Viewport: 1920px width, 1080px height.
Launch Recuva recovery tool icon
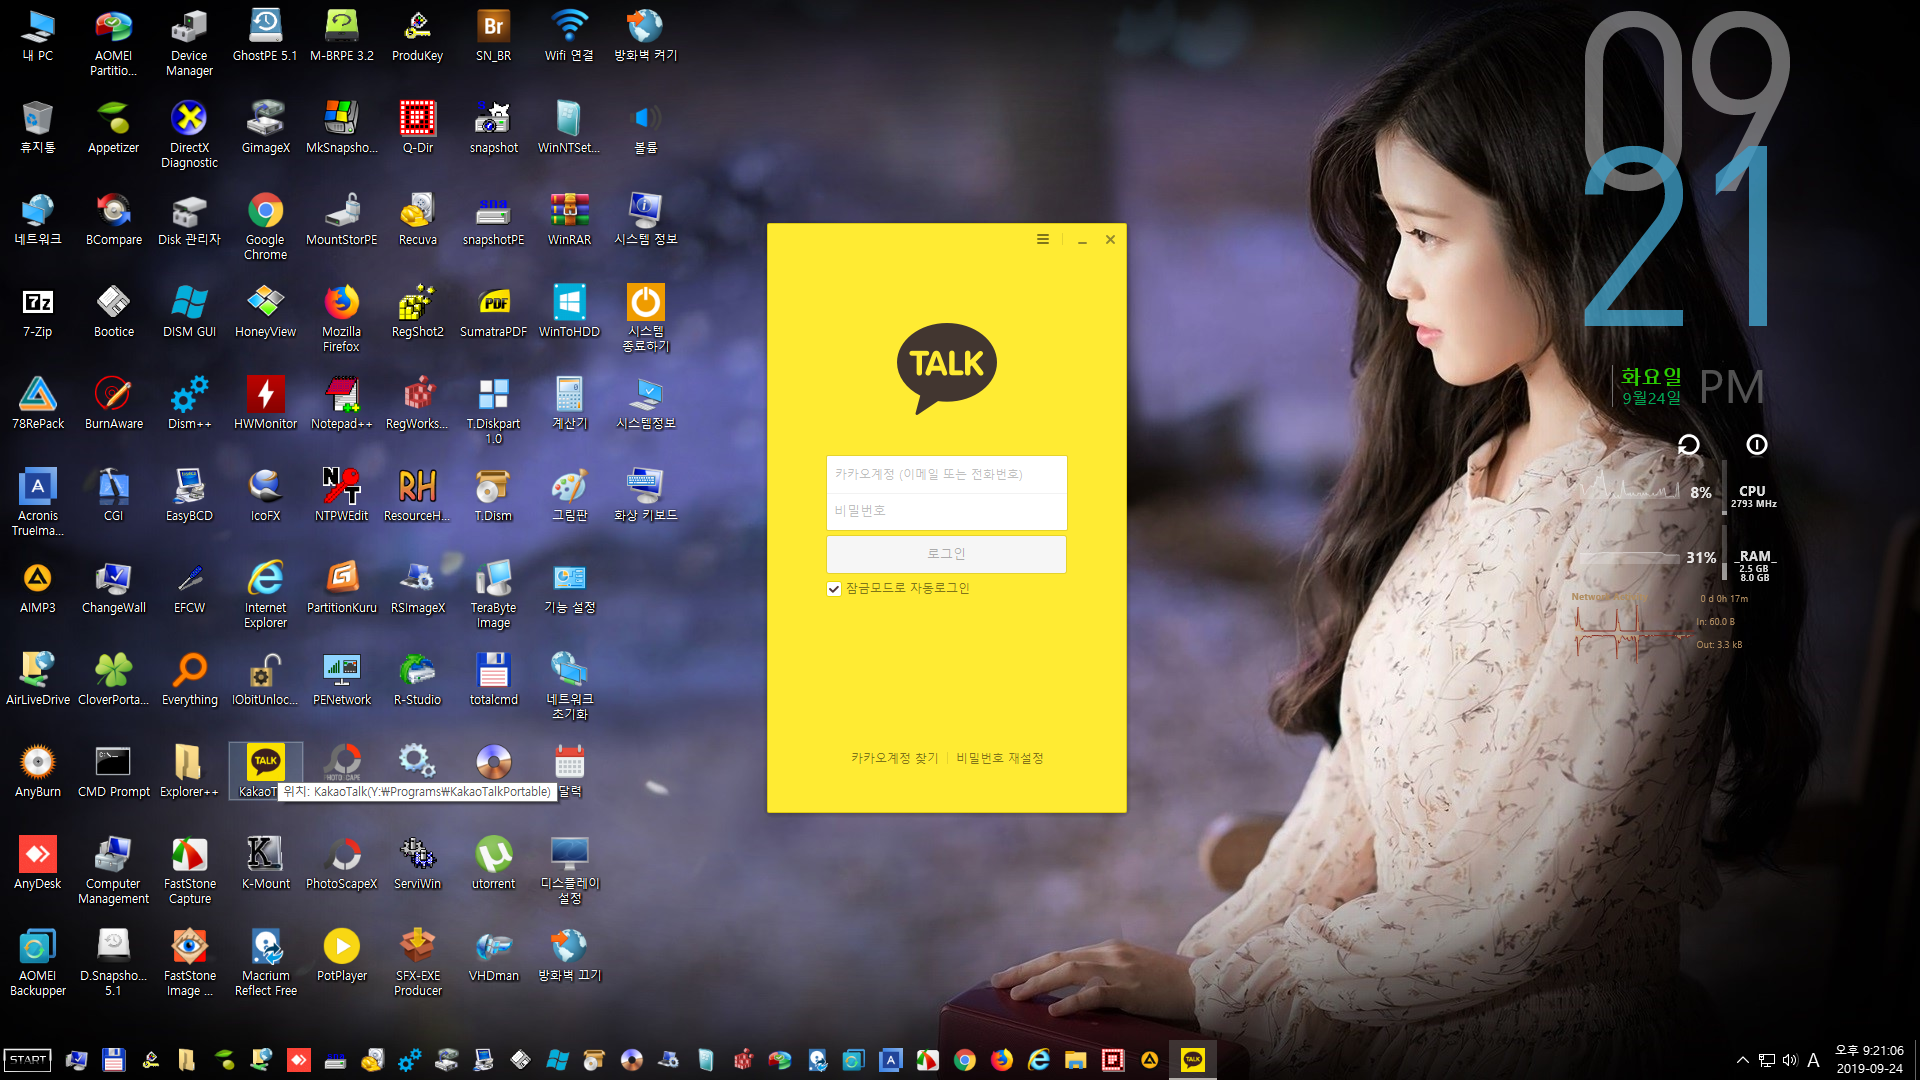[x=417, y=219]
